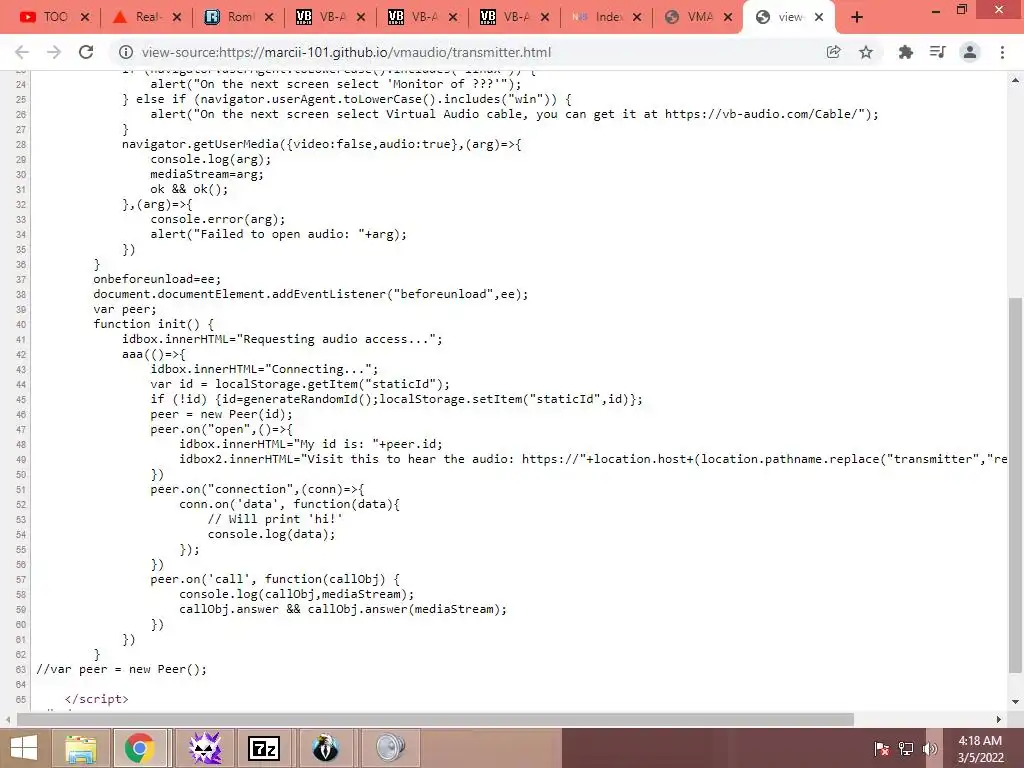Viewport: 1024px width, 768px height.
Task: Click the line 'function init() {'
Action: [x=153, y=324]
